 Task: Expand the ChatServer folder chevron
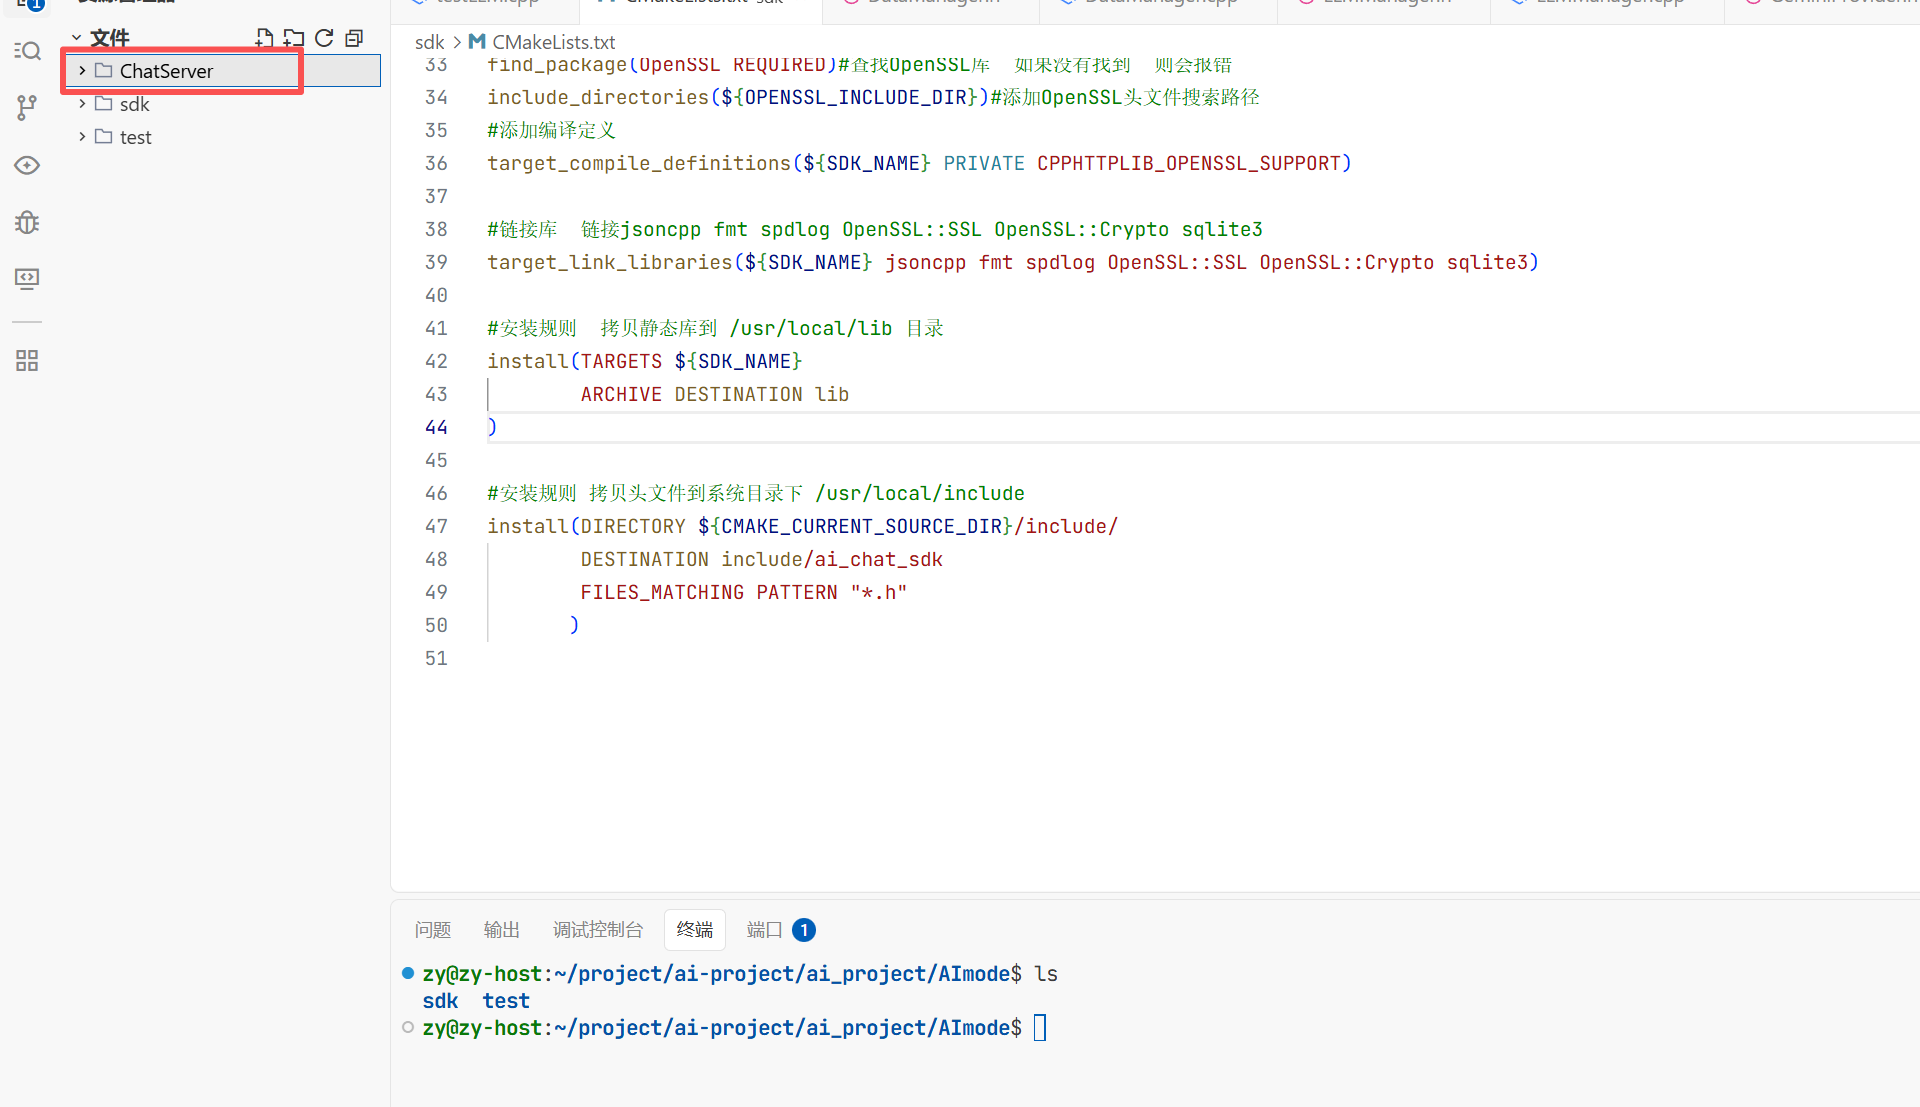point(82,71)
